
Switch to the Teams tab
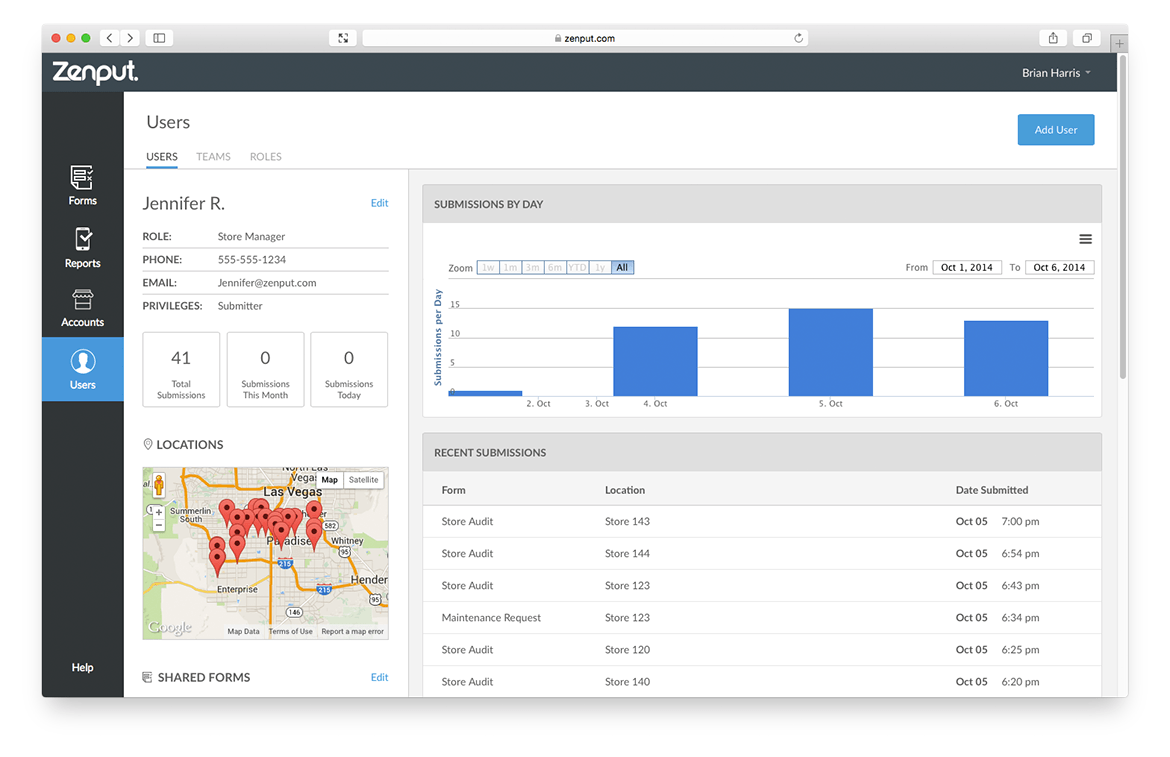(213, 157)
